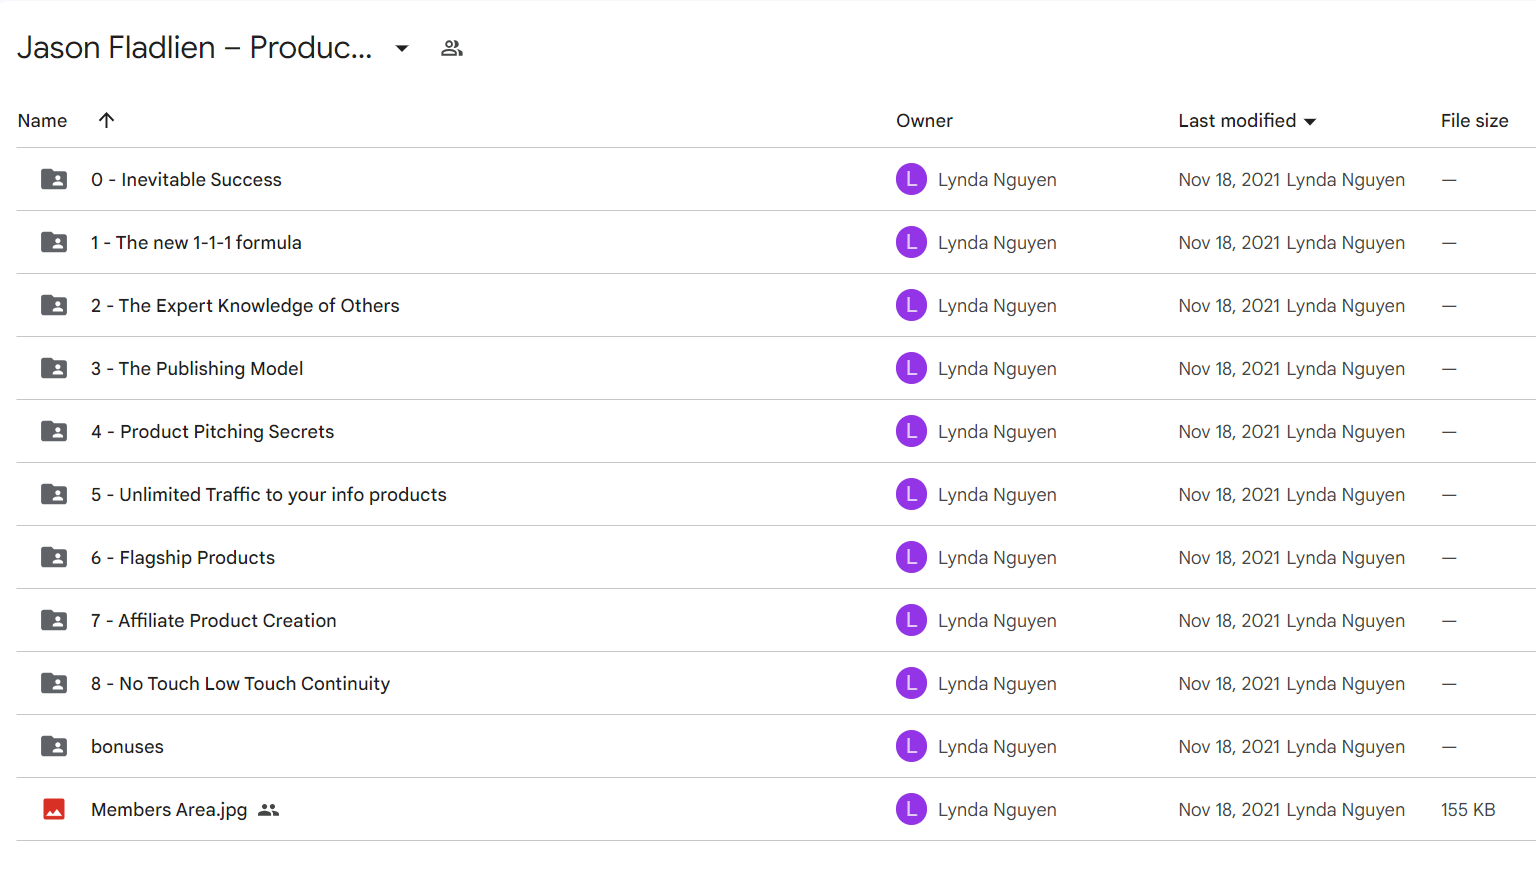Click the '0 - Inevitable Success' folder icon

coord(54,179)
